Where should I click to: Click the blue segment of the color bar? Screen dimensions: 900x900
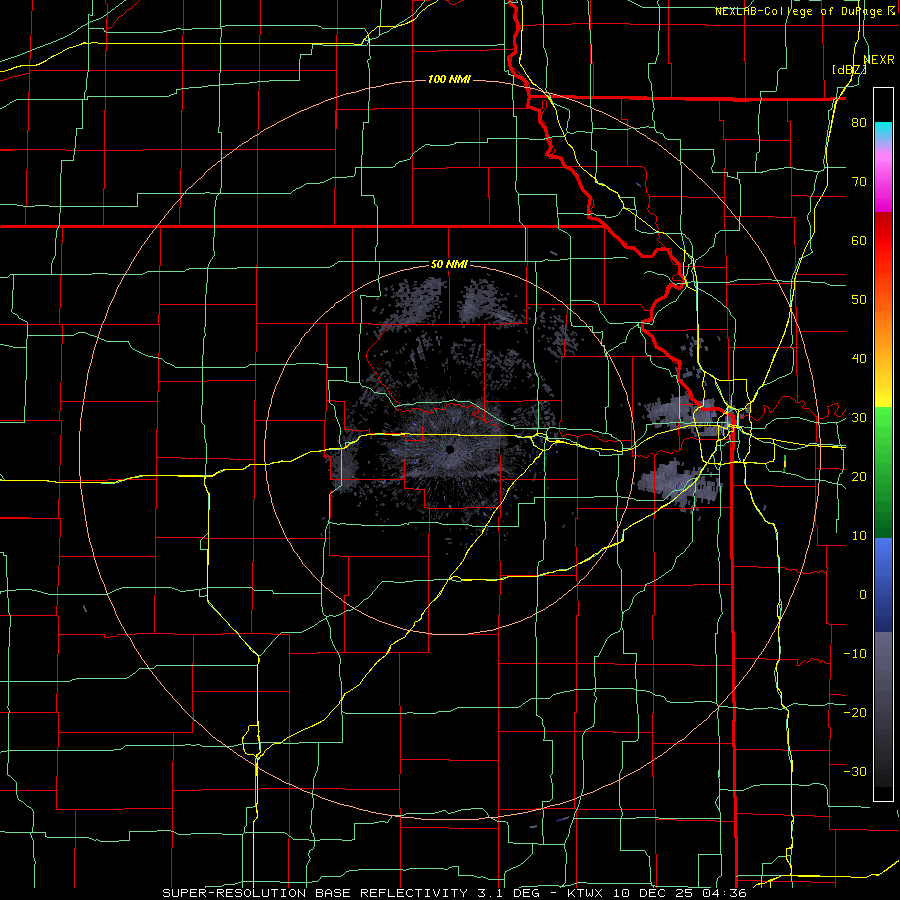883,585
